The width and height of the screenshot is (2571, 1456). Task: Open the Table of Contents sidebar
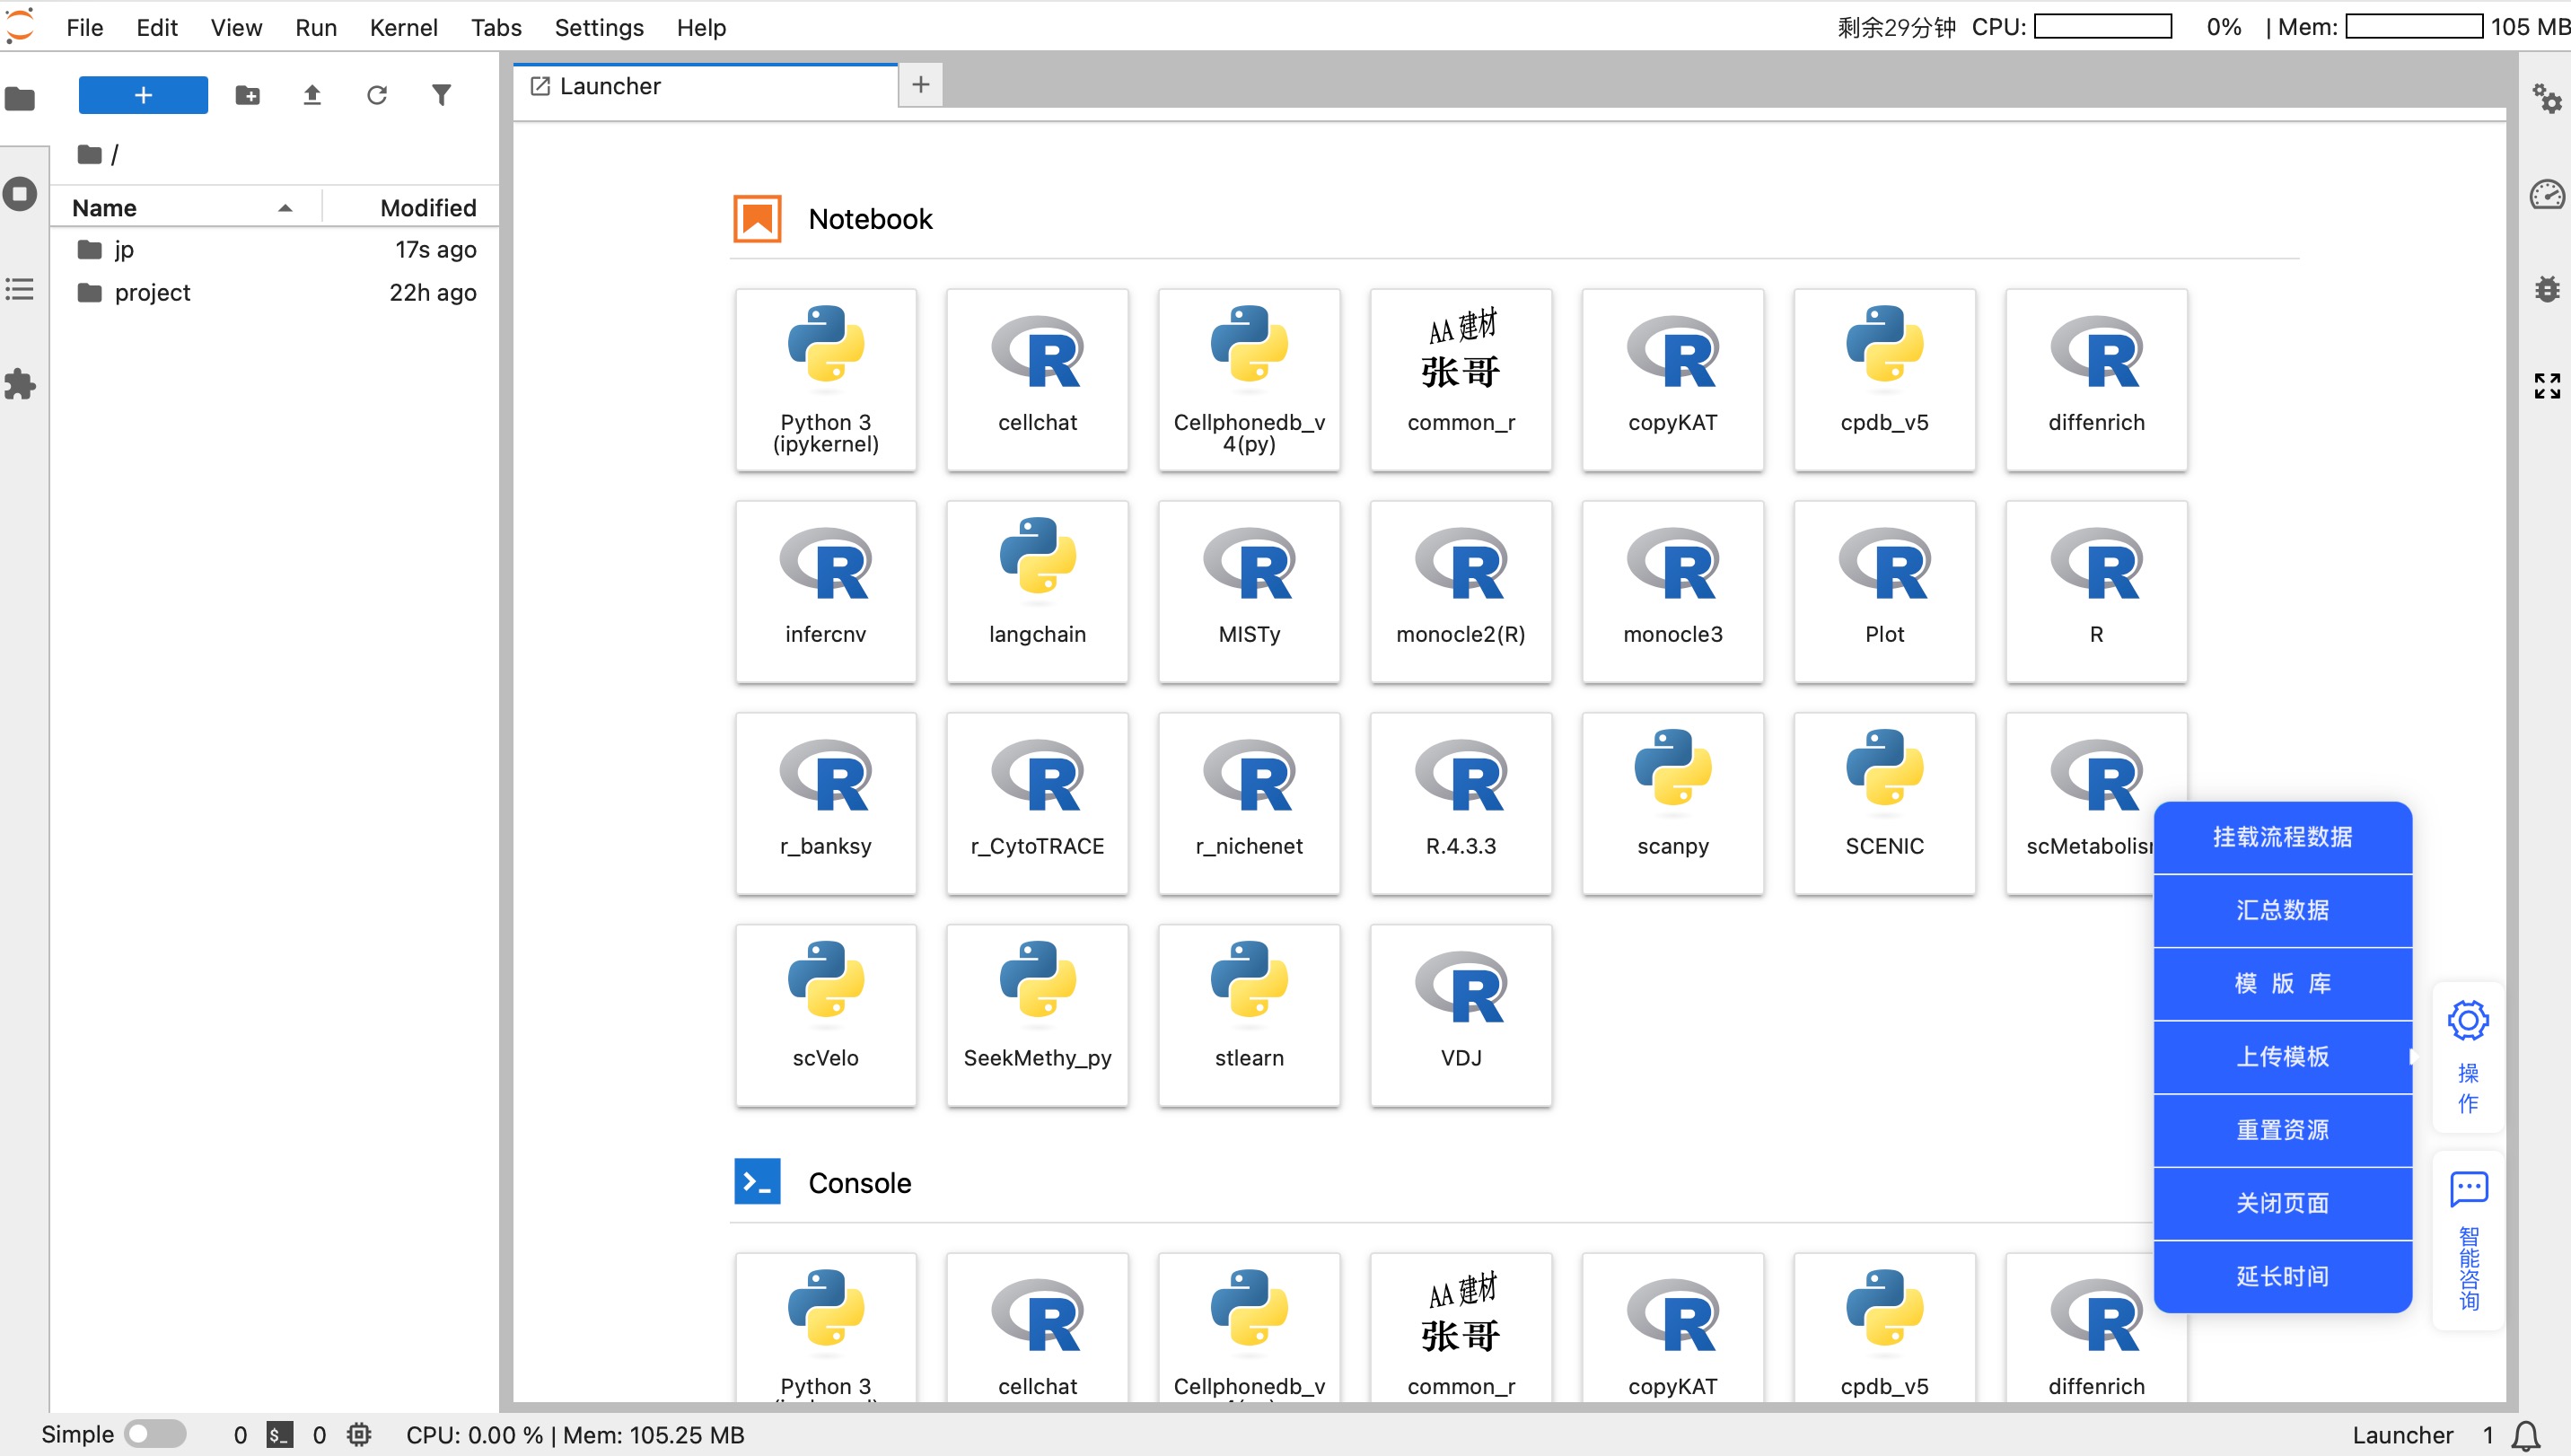click(20, 290)
